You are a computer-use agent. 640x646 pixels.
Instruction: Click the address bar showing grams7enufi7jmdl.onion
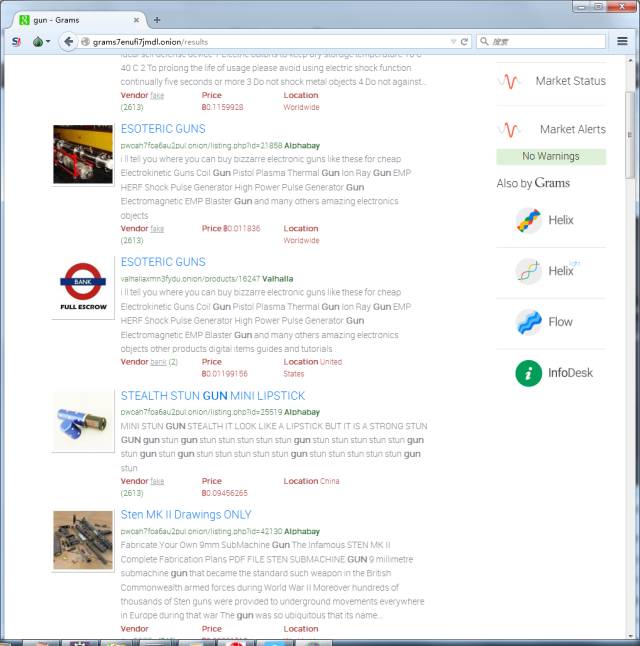coord(268,42)
